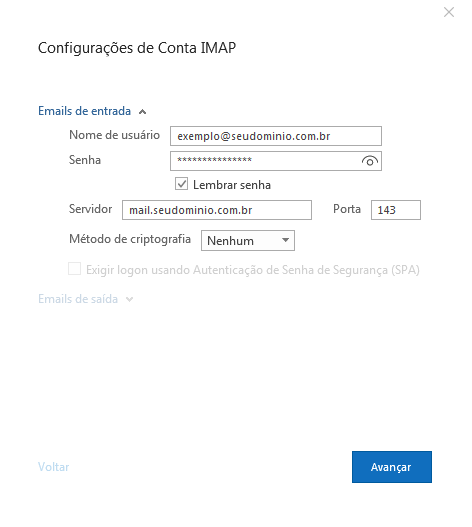Select the Servidor field with mail.seudominio.com.br

click(217, 210)
